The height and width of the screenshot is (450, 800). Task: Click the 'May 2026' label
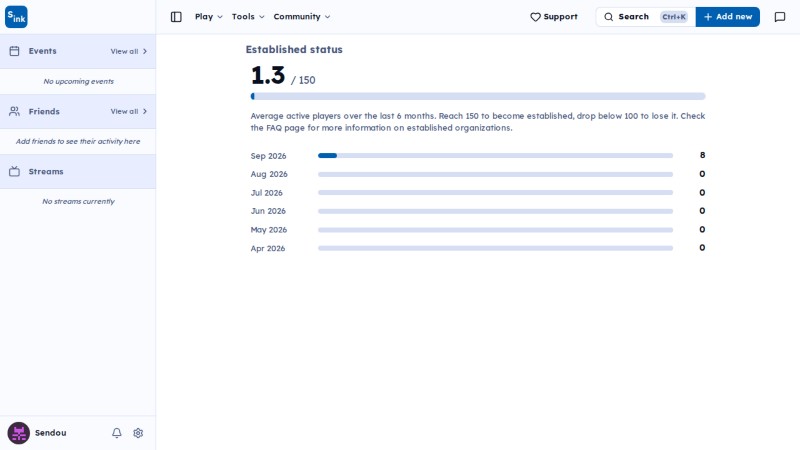pos(268,230)
